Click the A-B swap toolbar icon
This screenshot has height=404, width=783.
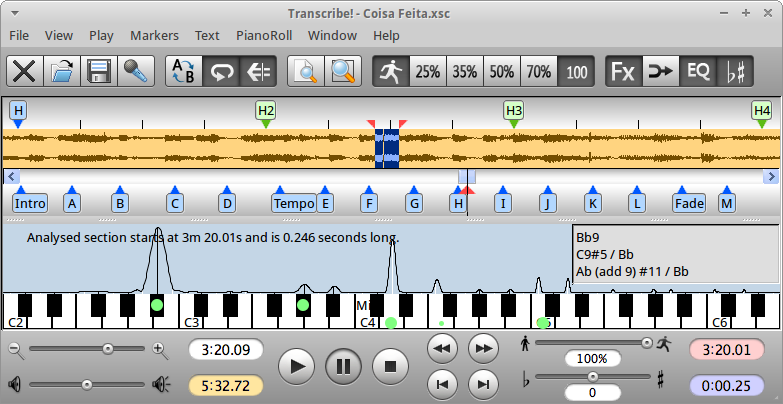point(184,72)
